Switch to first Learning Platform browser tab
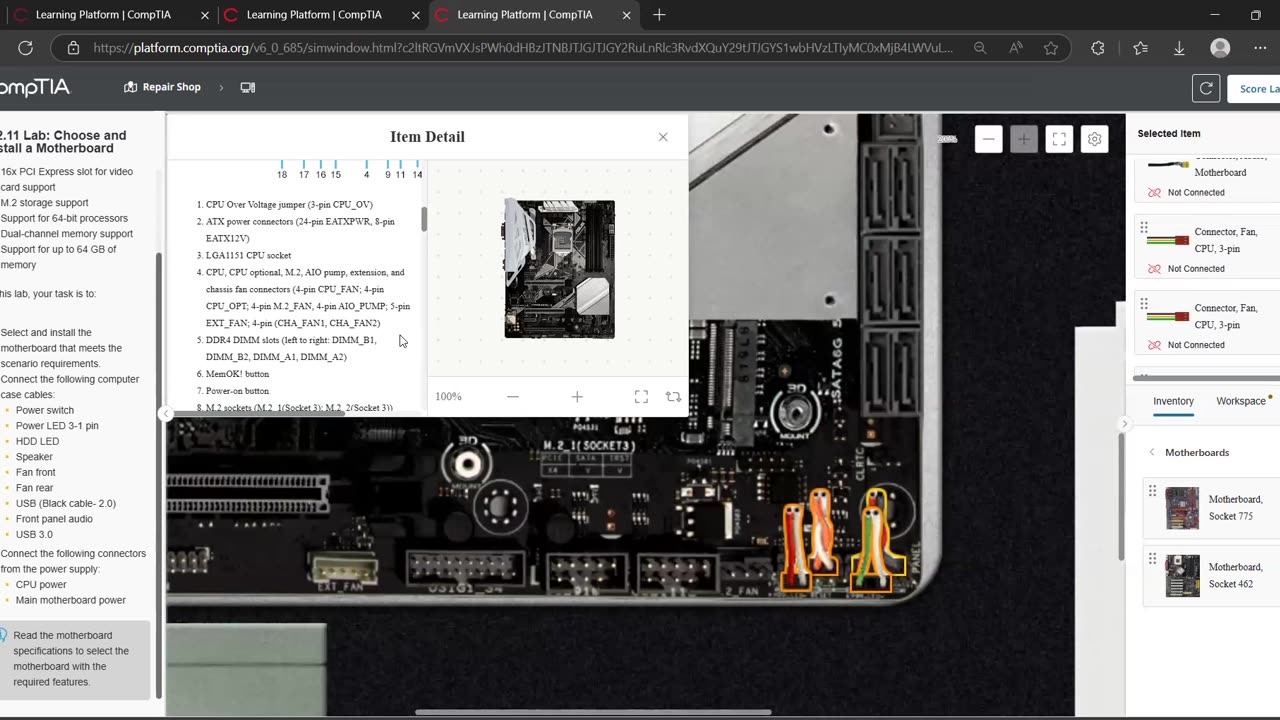 coord(103,15)
